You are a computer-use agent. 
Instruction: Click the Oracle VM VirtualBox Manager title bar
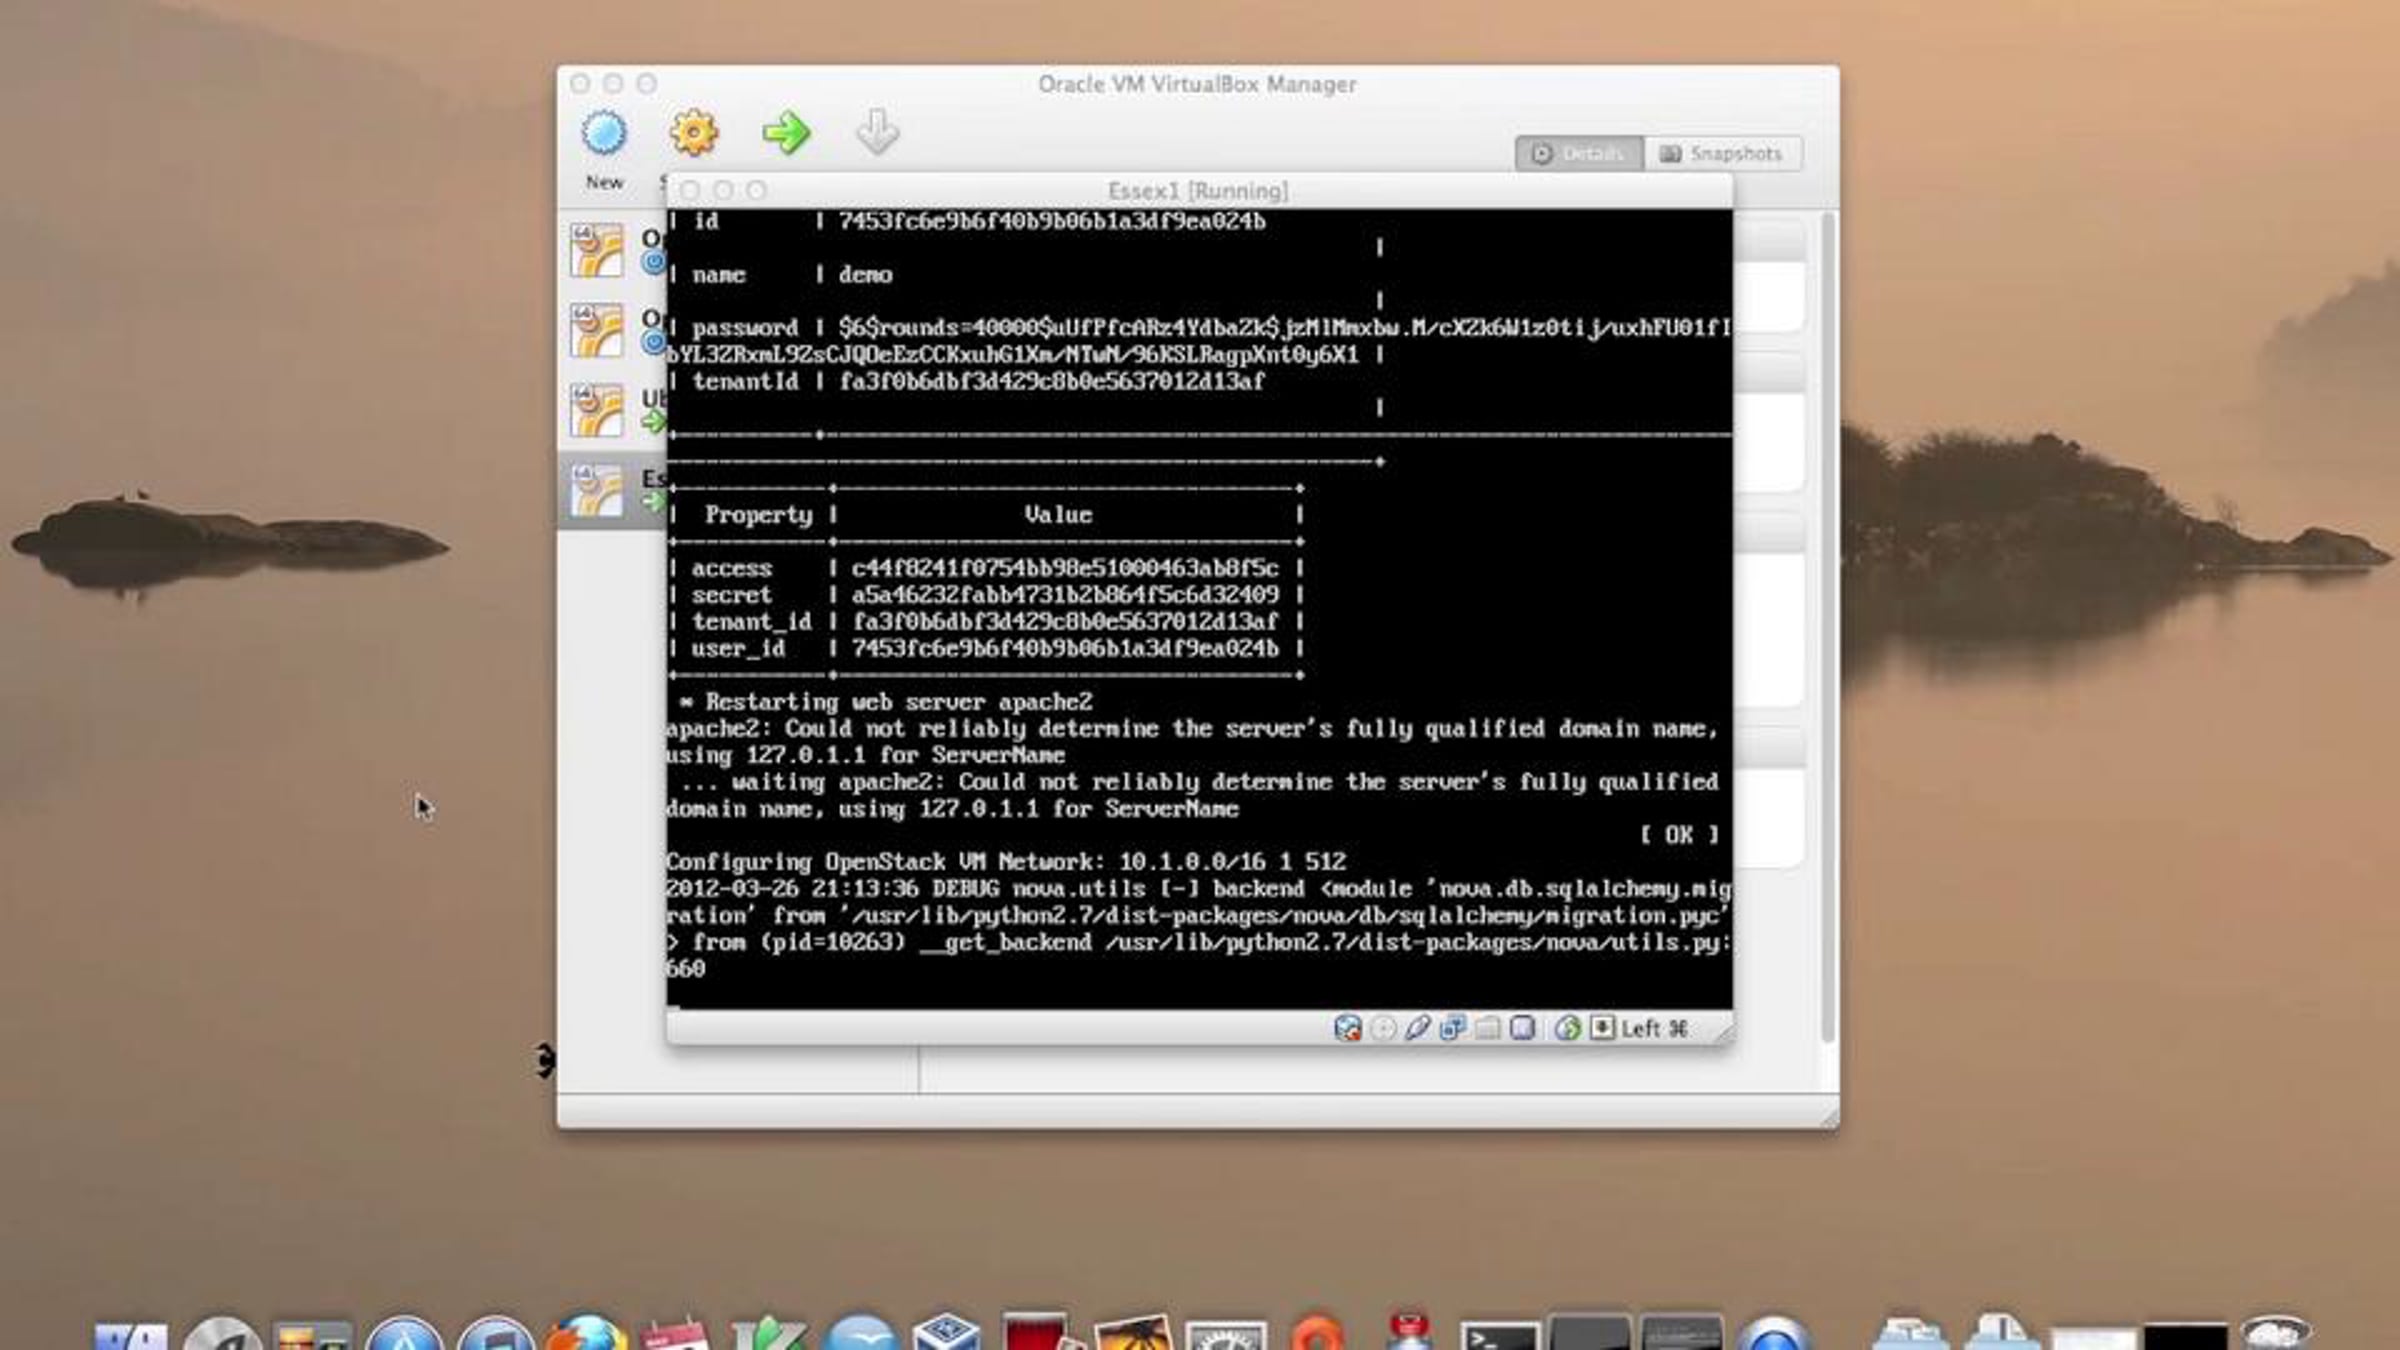coord(1198,84)
